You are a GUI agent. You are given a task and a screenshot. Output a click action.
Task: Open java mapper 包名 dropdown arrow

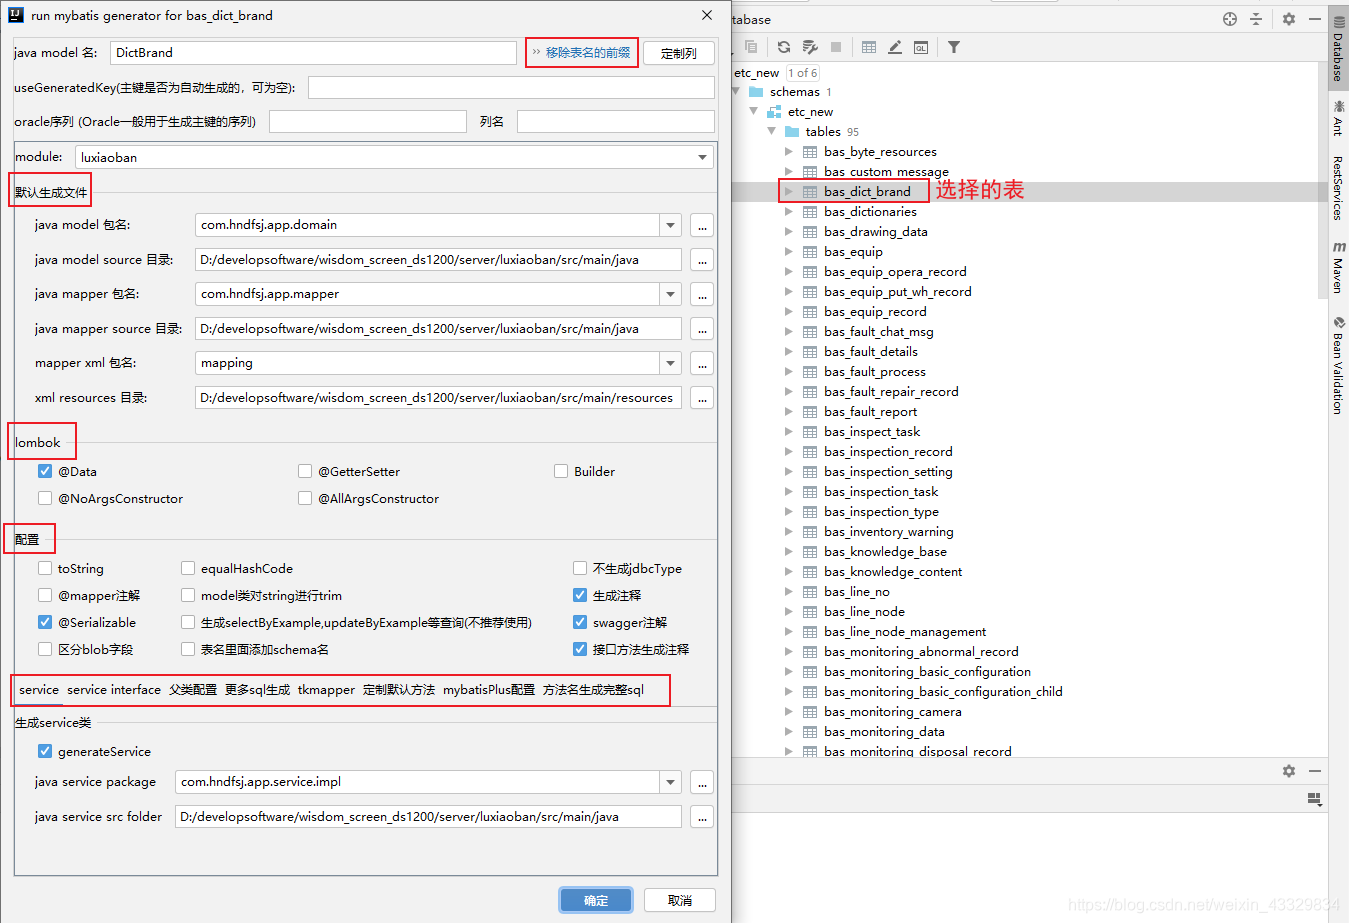click(671, 294)
